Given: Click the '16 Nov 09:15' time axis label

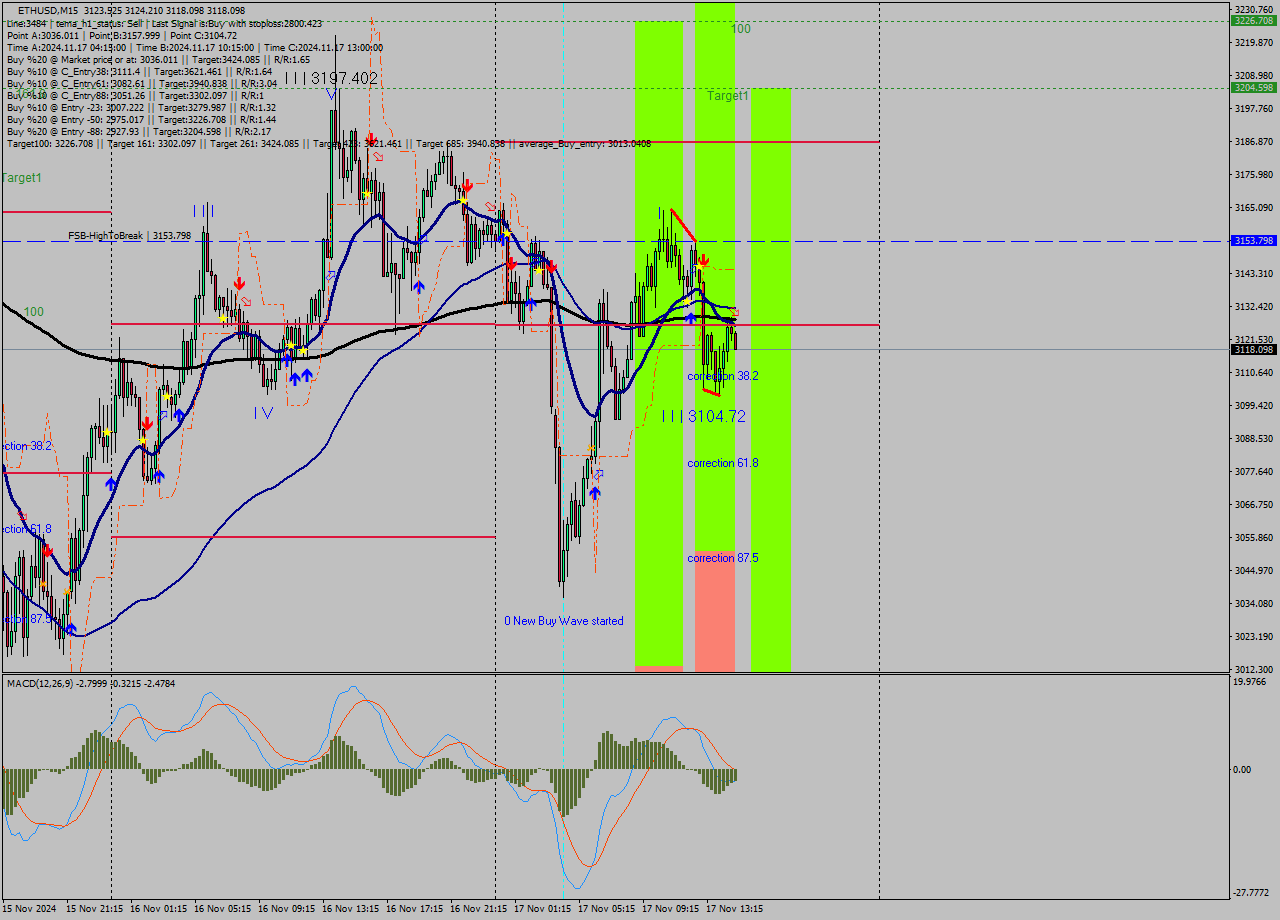Looking at the screenshot, I should 287,909.
